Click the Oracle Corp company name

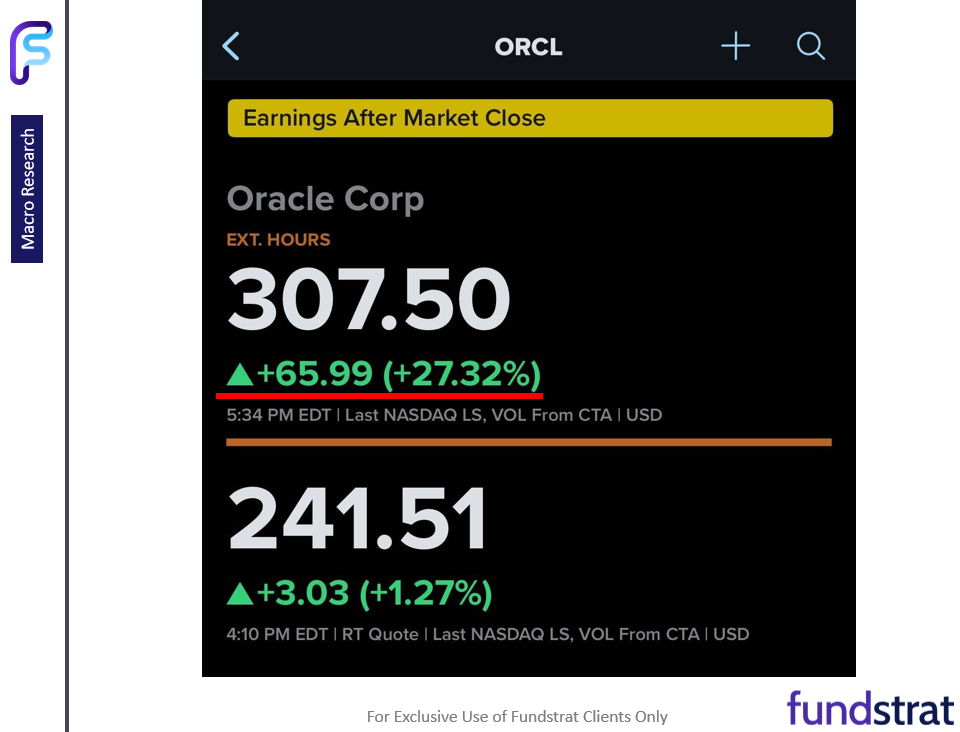tap(325, 199)
